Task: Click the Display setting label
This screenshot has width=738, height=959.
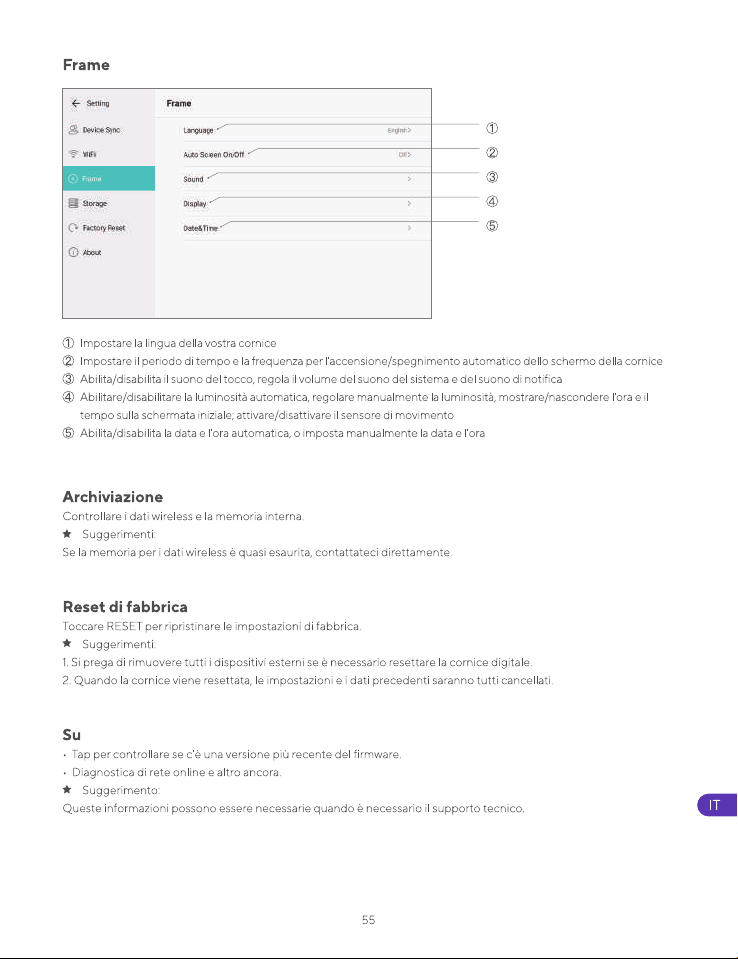Action: point(195,204)
